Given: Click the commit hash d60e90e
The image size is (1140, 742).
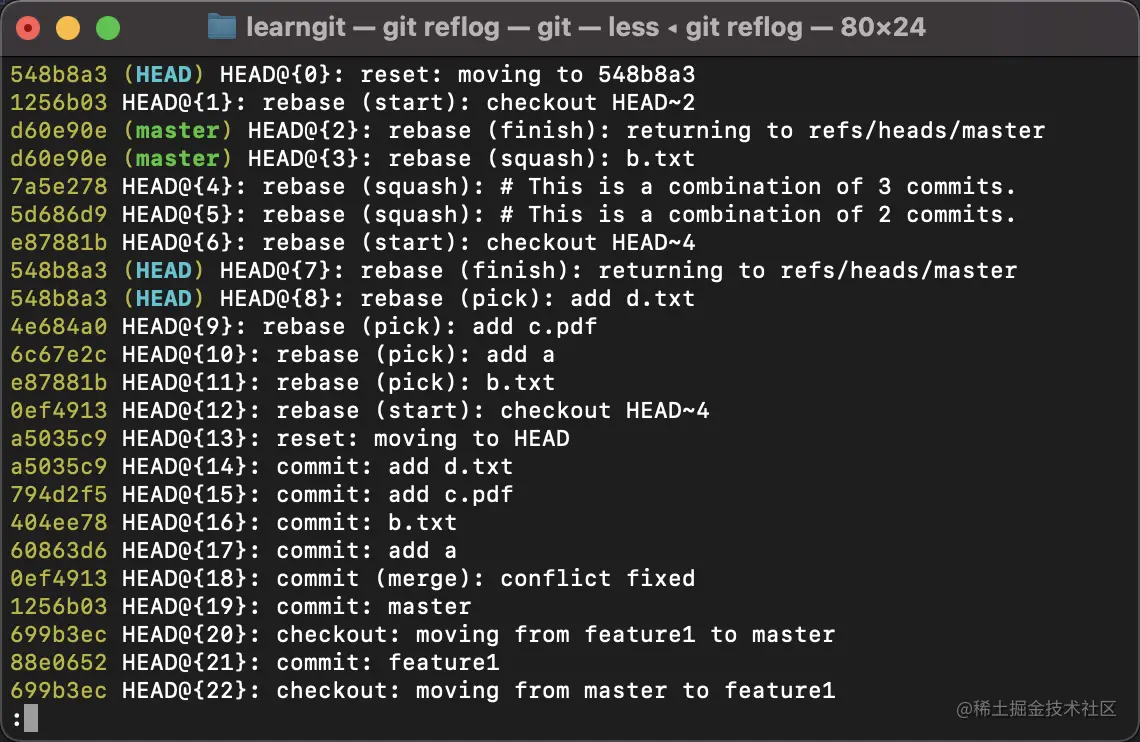Looking at the screenshot, I should (58, 130).
